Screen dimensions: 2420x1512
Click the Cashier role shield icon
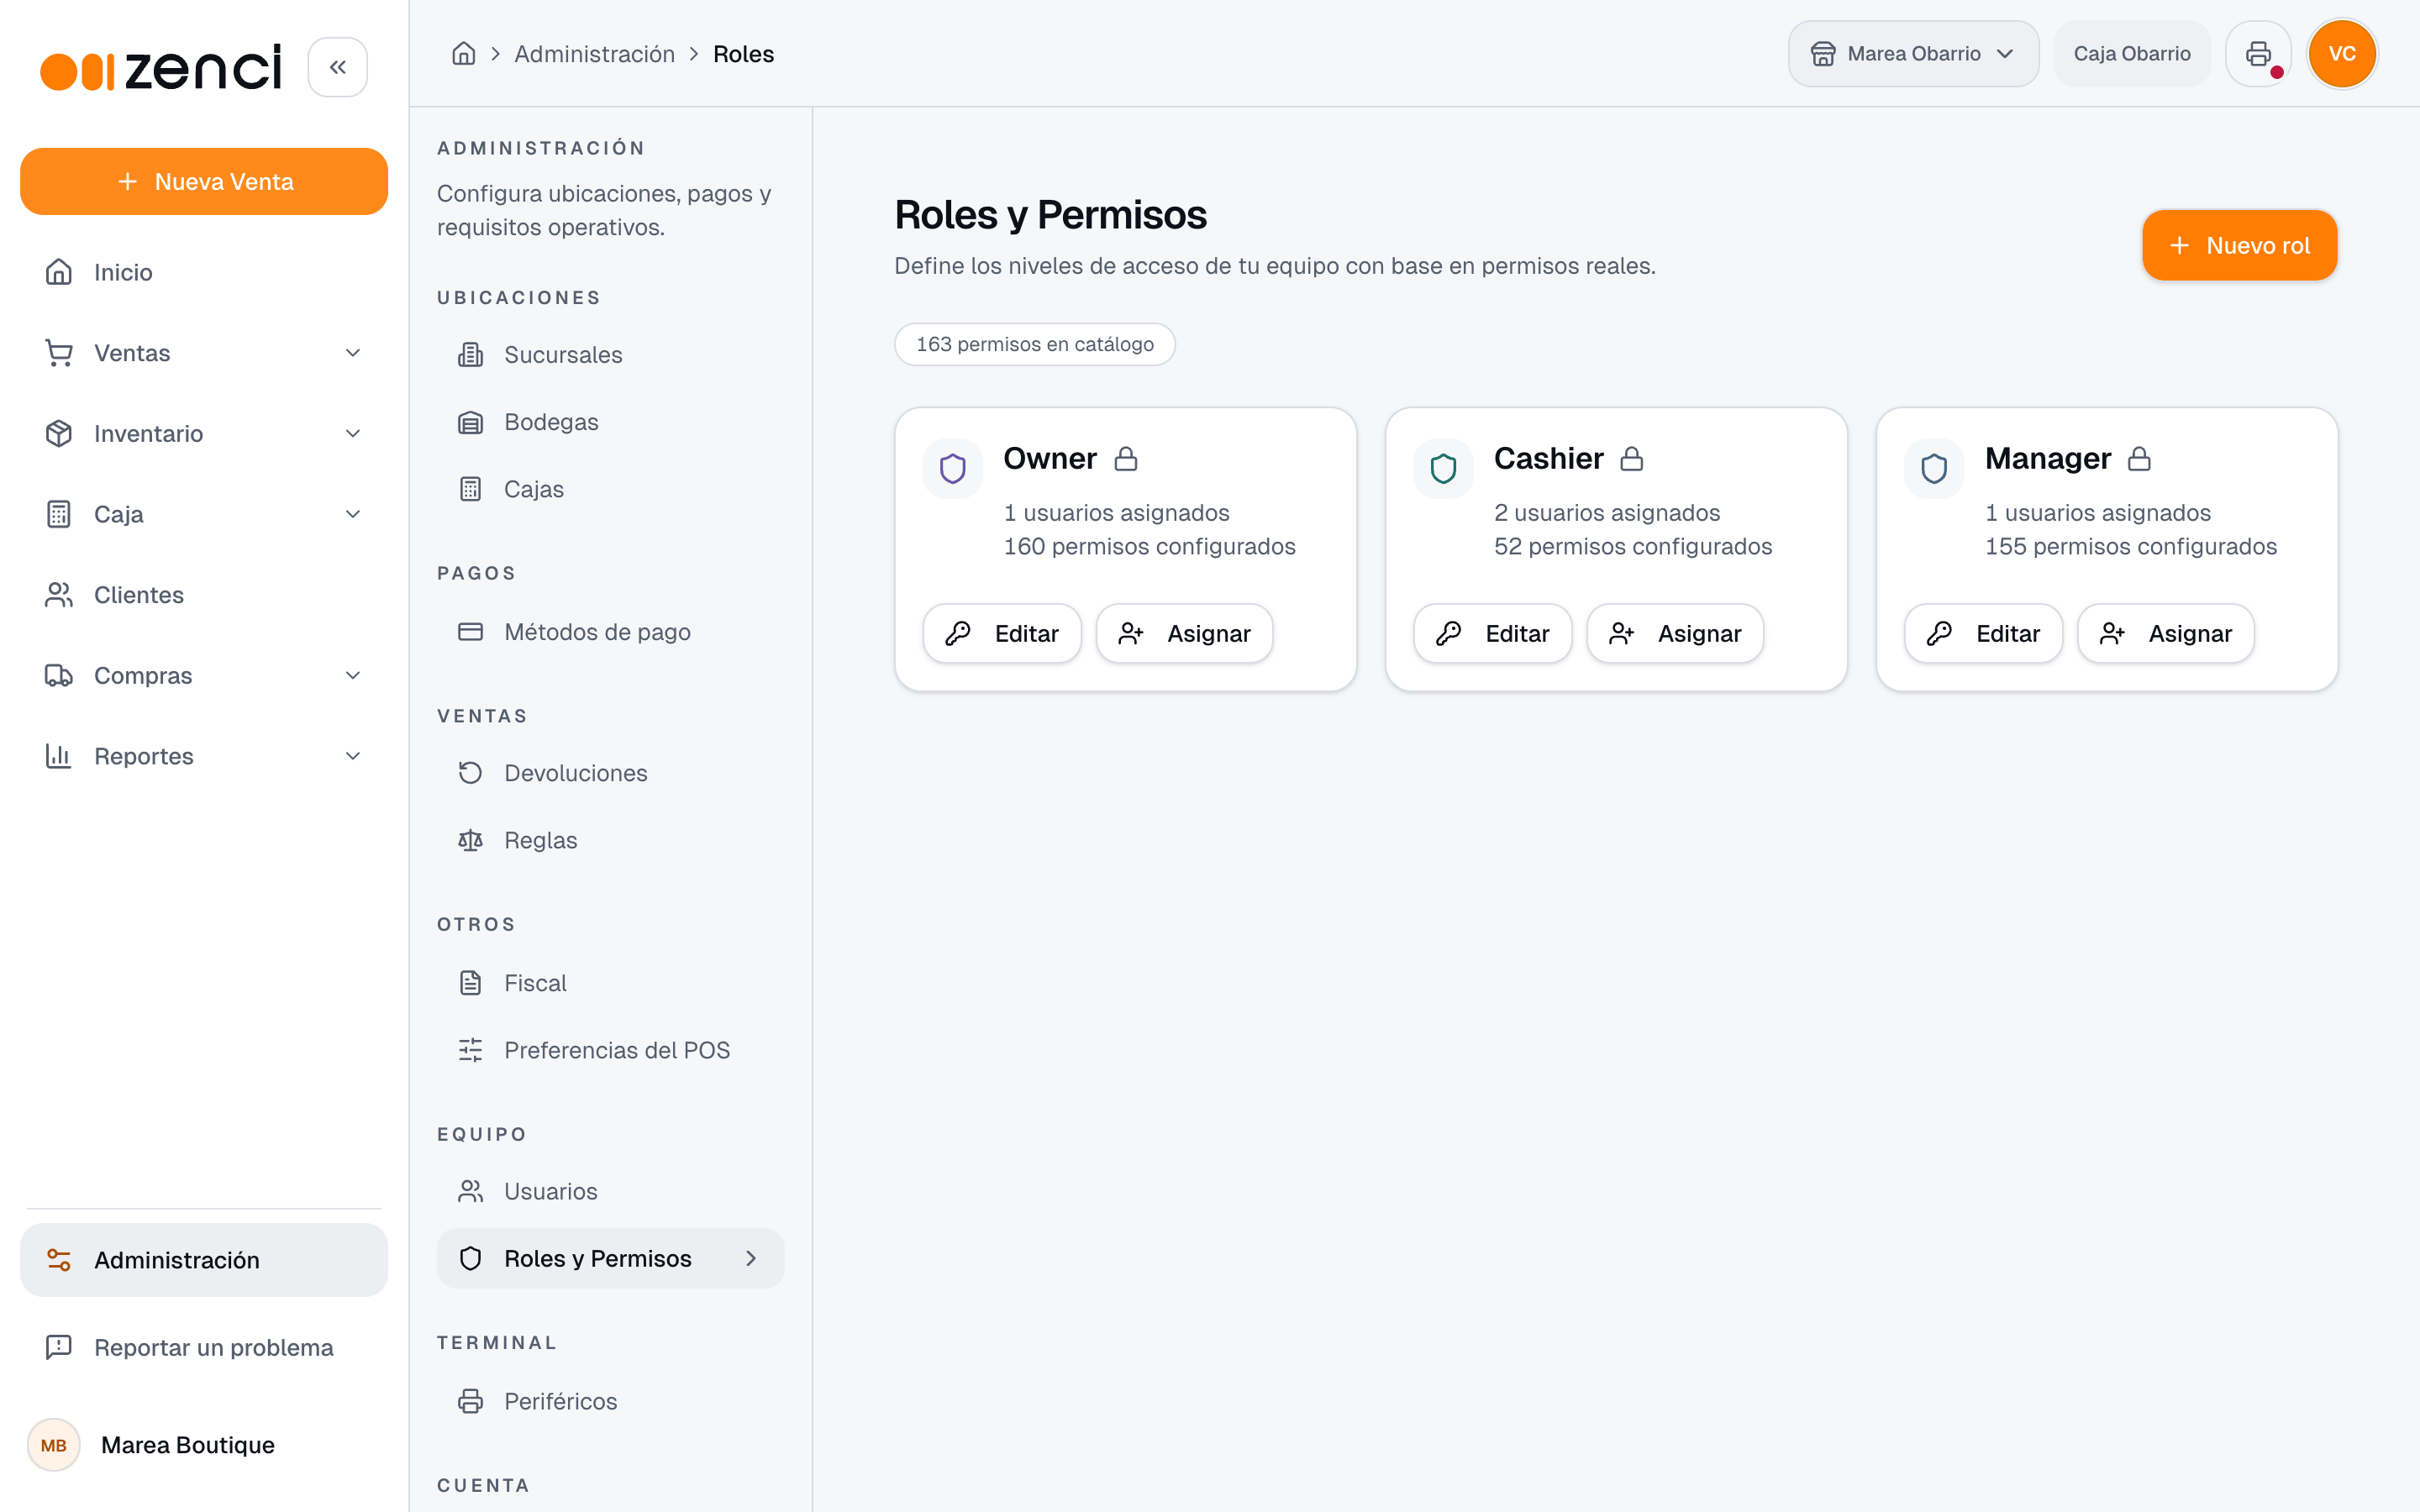click(x=1443, y=468)
